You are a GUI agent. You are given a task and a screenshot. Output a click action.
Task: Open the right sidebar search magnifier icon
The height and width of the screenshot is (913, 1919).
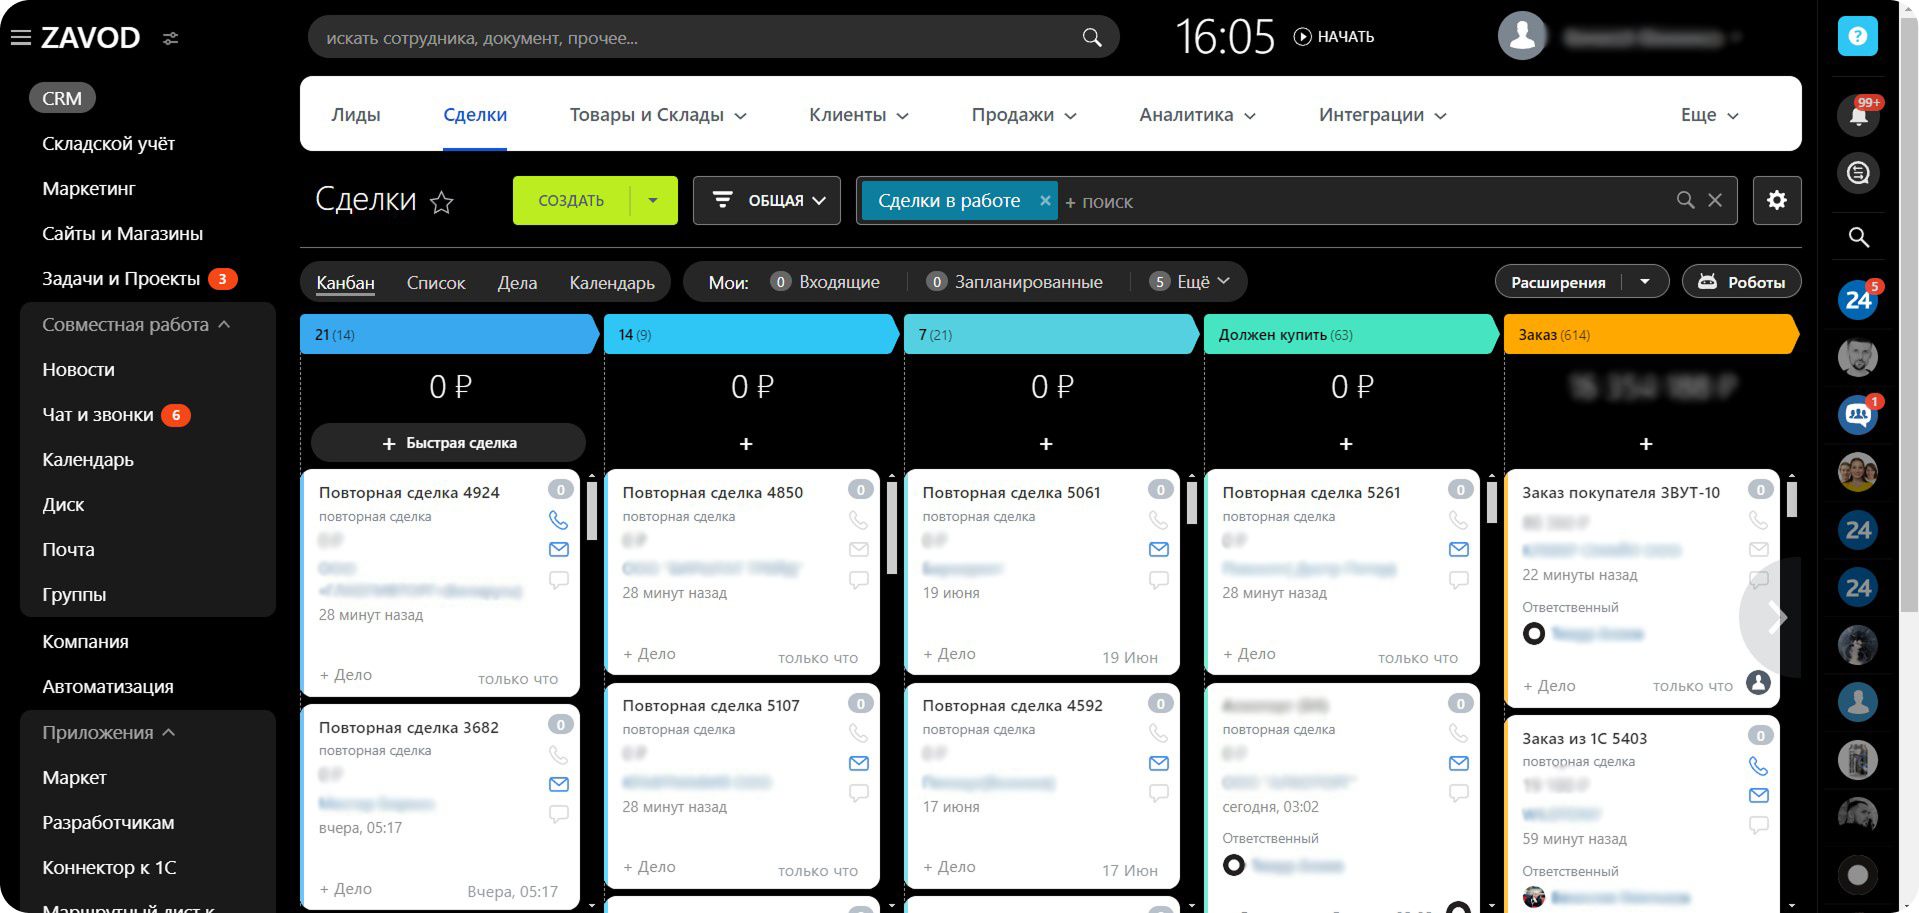[1858, 237]
